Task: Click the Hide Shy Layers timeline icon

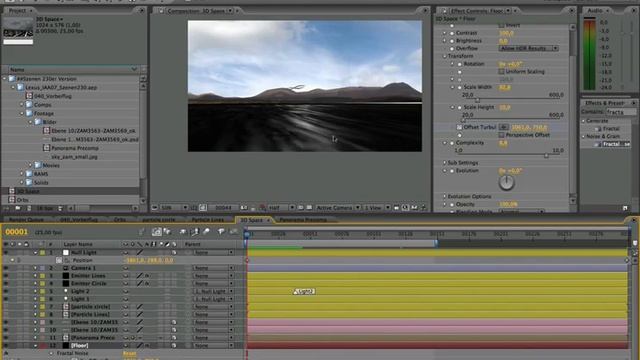Action: (183, 232)
